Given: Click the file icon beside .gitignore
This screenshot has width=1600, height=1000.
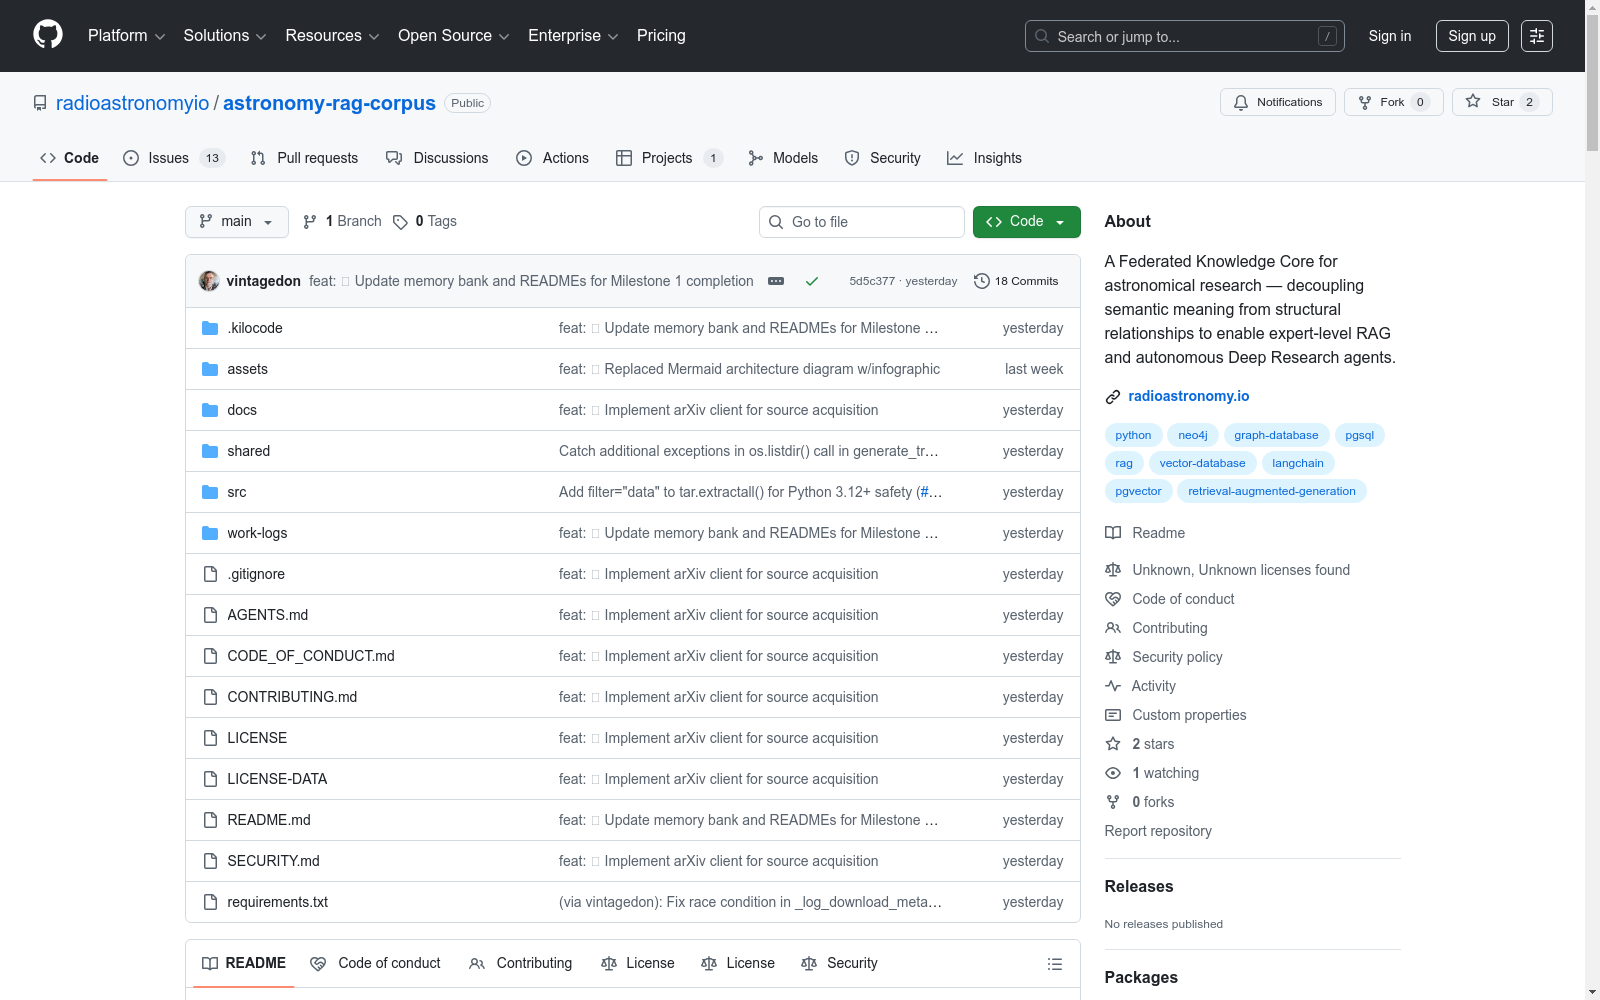Looking at the screenshot, I should (x=210, y=574).
